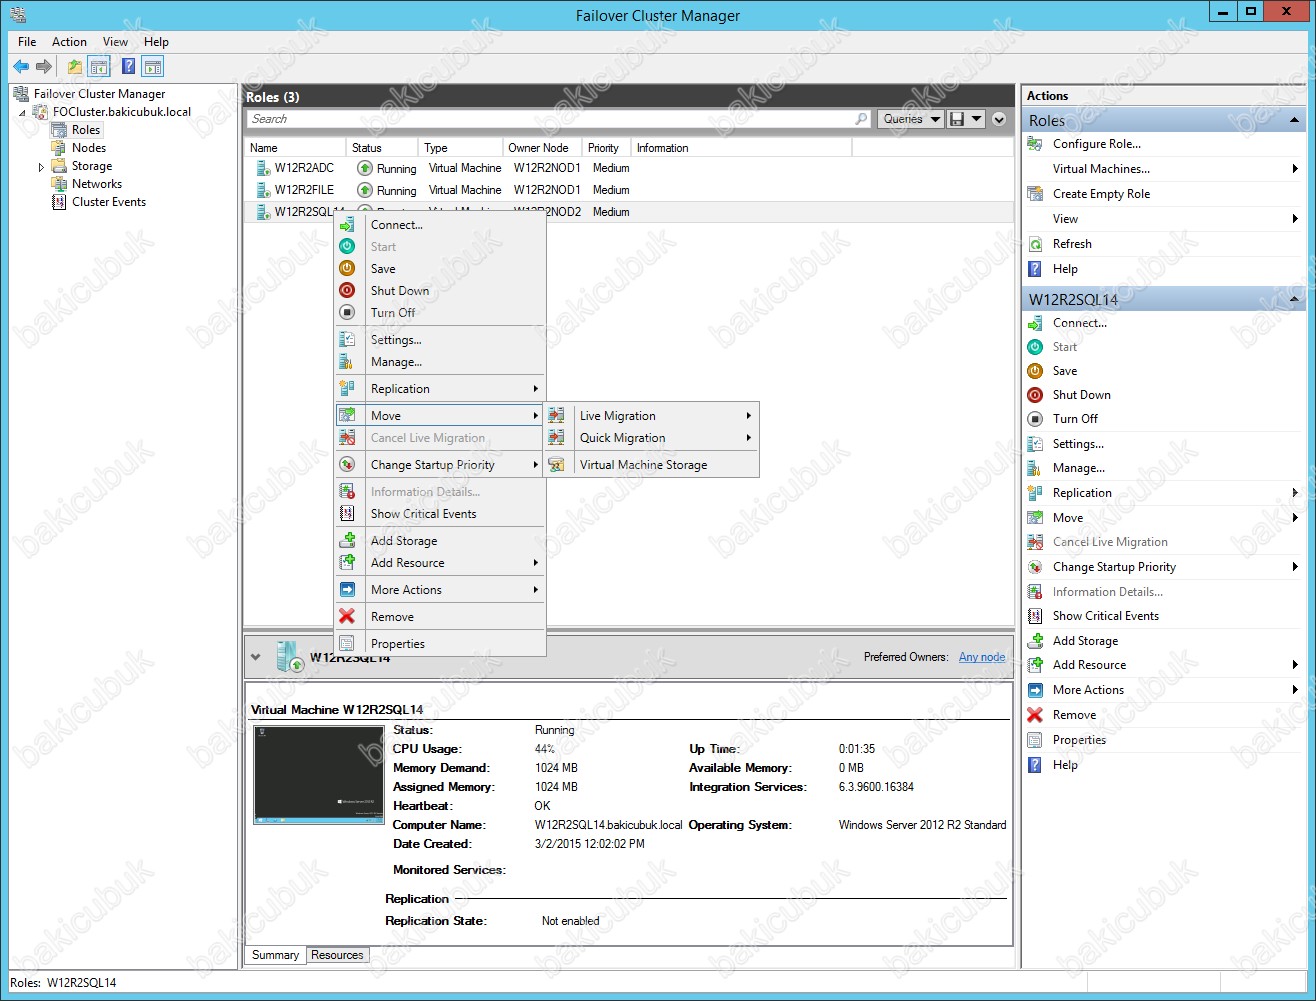Screen dimensions: 1316x1001
Task: Sort by the Priority column header
Action: point(607,148)
